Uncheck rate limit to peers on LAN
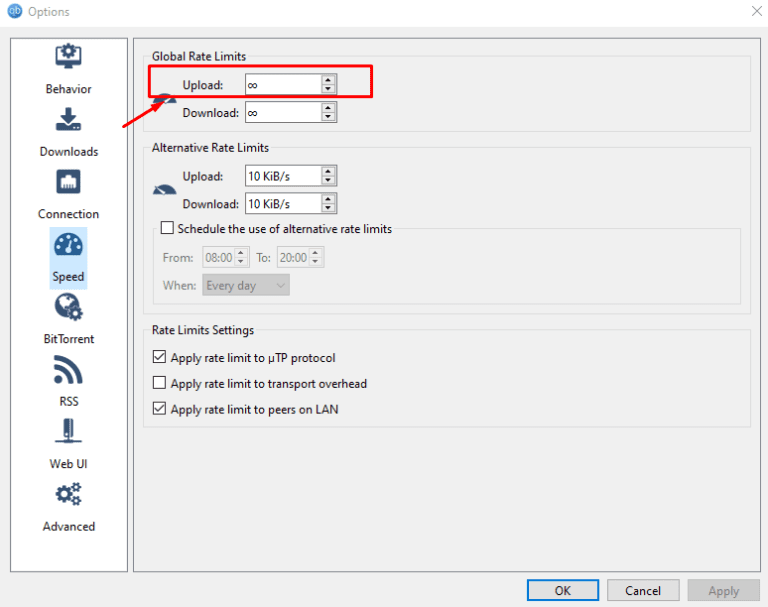768x607 pixels. (x=159, y=409)
